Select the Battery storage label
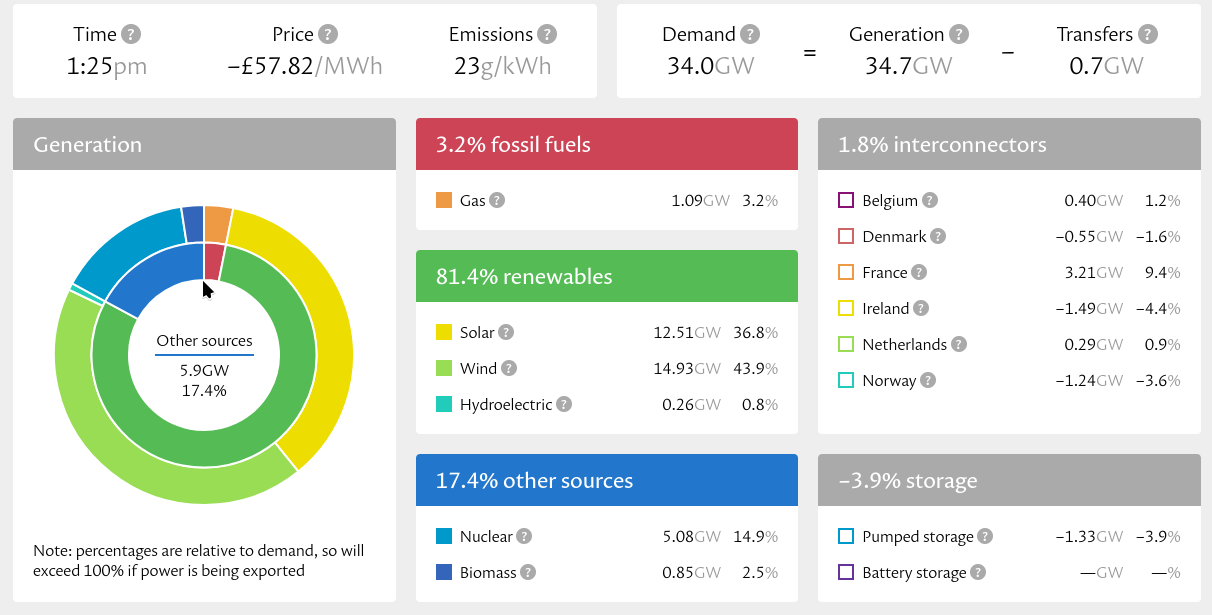1212x615 pixels. (914, 572)
